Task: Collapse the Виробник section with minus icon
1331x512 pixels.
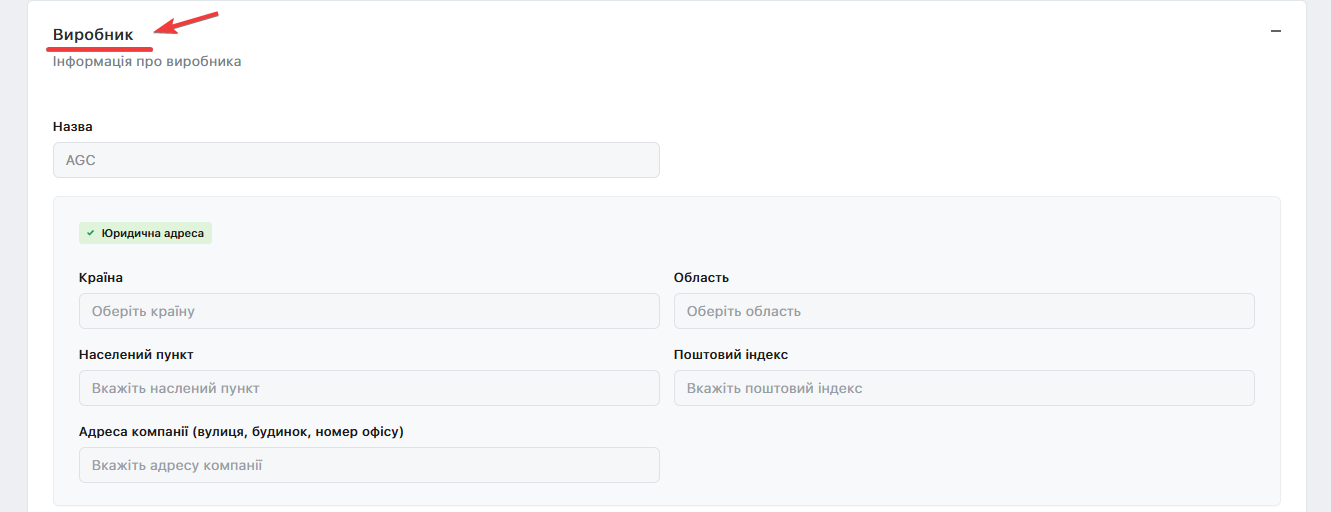Action: tap(1275, 32)
